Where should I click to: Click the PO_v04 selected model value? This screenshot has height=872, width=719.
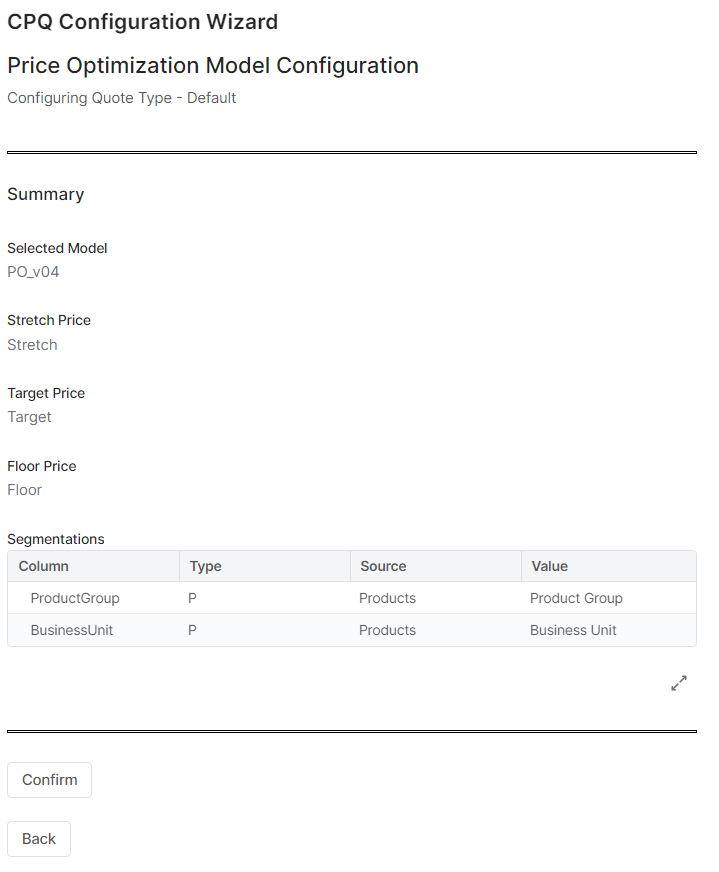pos(33,271)
